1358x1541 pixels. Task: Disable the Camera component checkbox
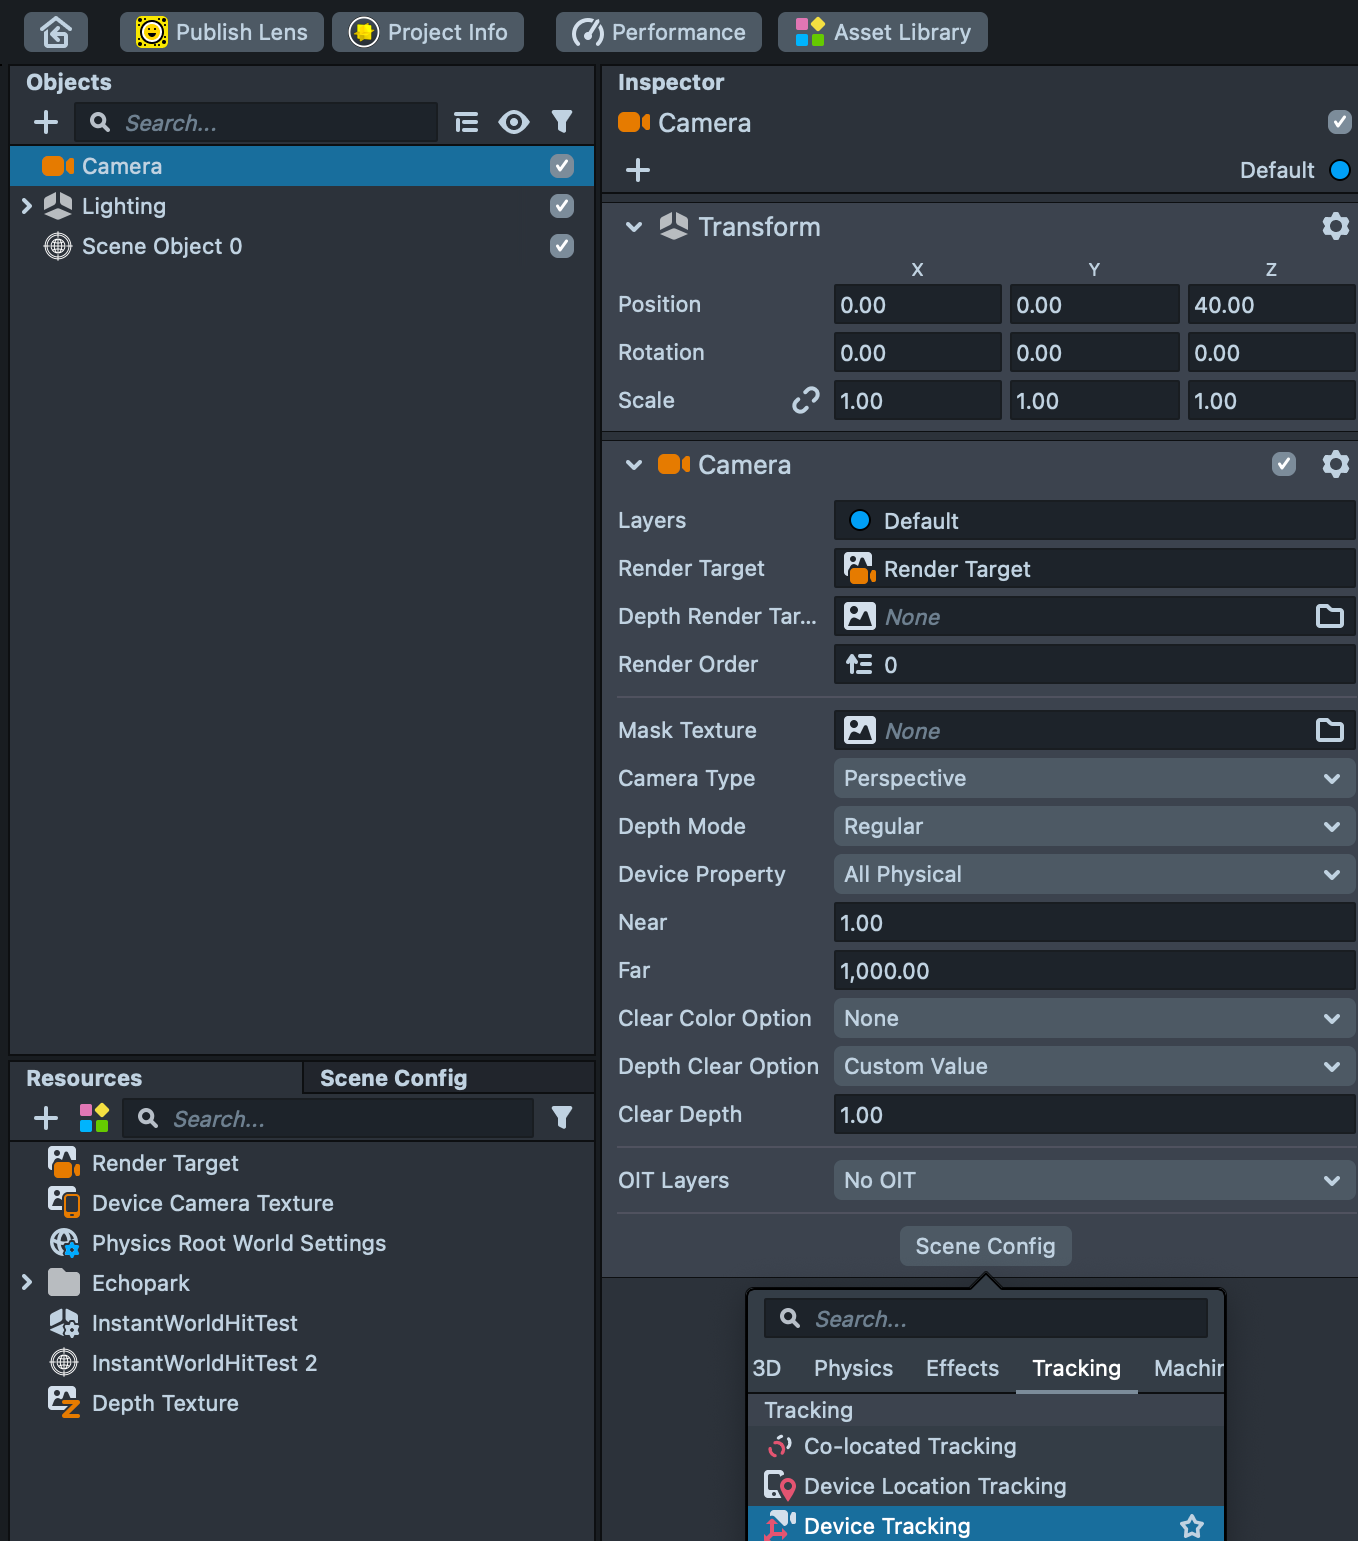[x=1284, y=464]
